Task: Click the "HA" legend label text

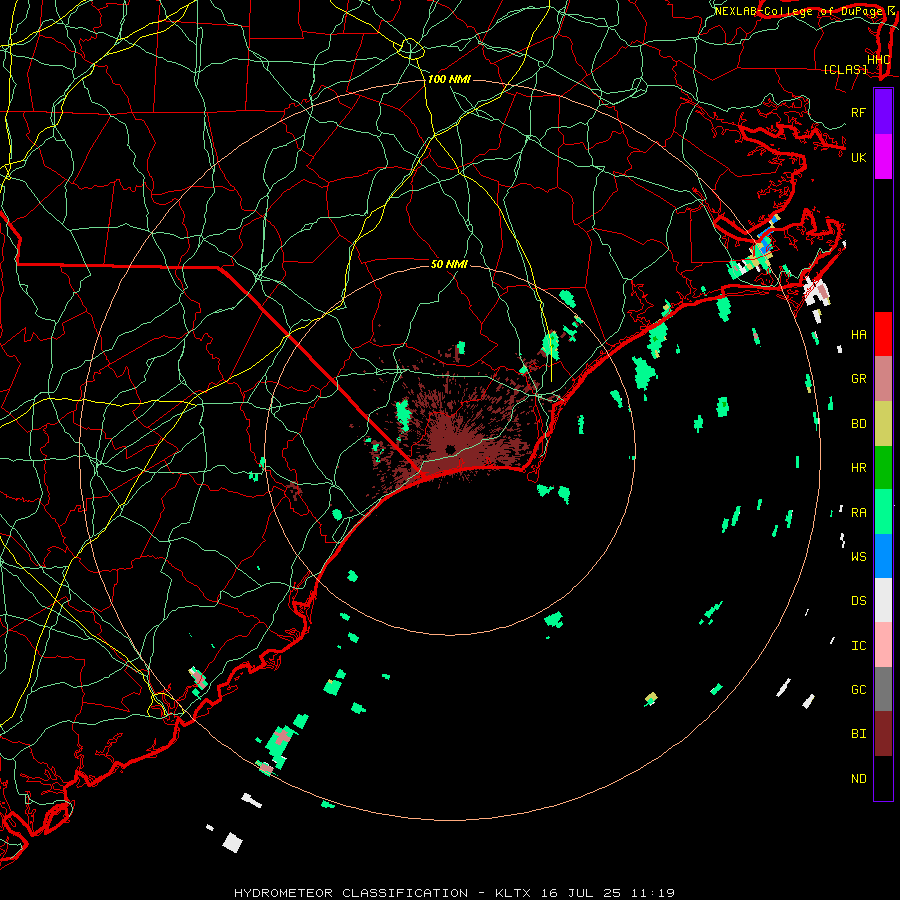Action: (858, 334)
